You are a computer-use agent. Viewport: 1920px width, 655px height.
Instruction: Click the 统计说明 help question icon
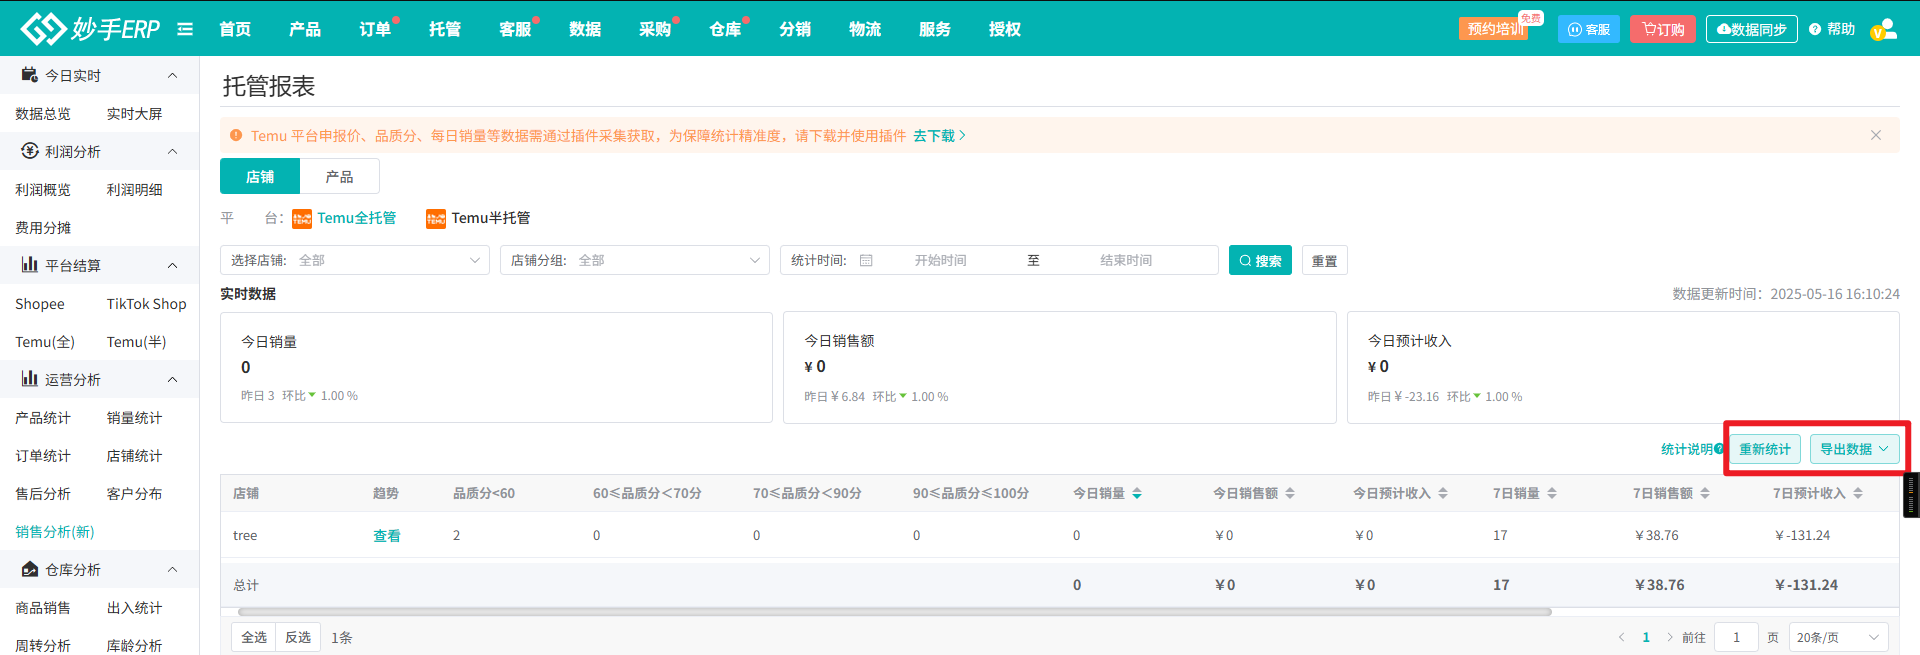(1719, 449)
